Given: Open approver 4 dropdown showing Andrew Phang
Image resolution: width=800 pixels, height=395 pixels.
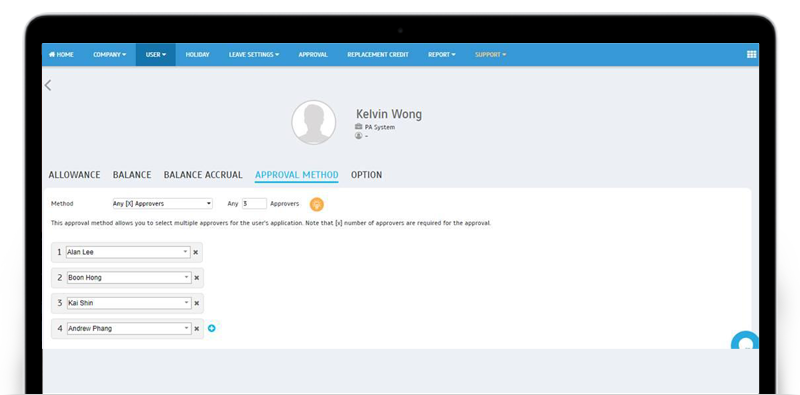Looking at the screenshot, I should tap(129, 329).
